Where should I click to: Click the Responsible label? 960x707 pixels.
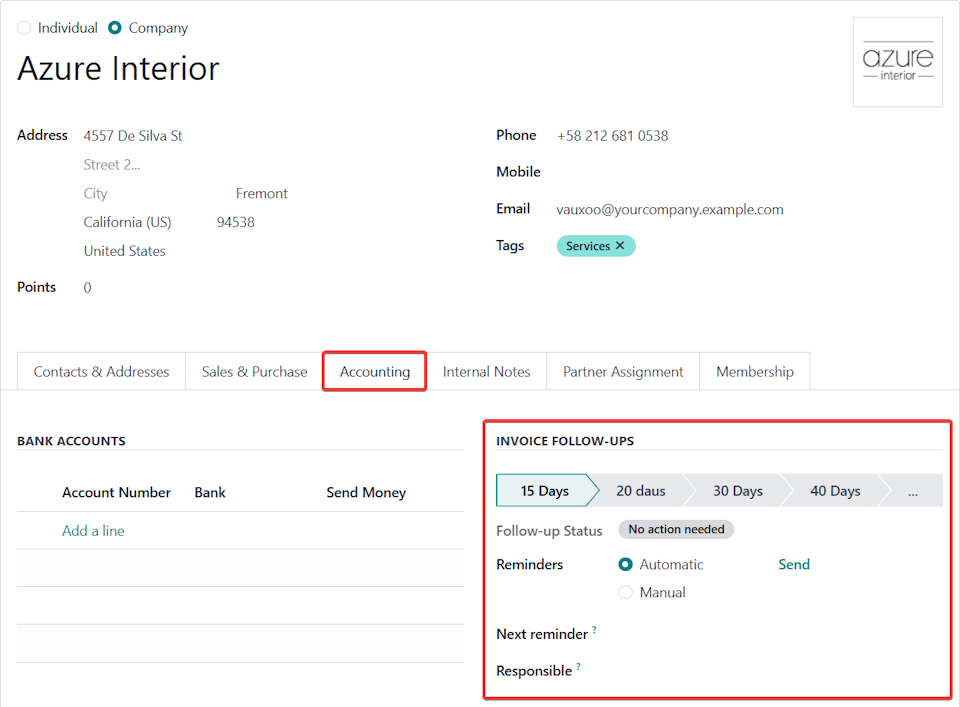(x=534, y=671)
